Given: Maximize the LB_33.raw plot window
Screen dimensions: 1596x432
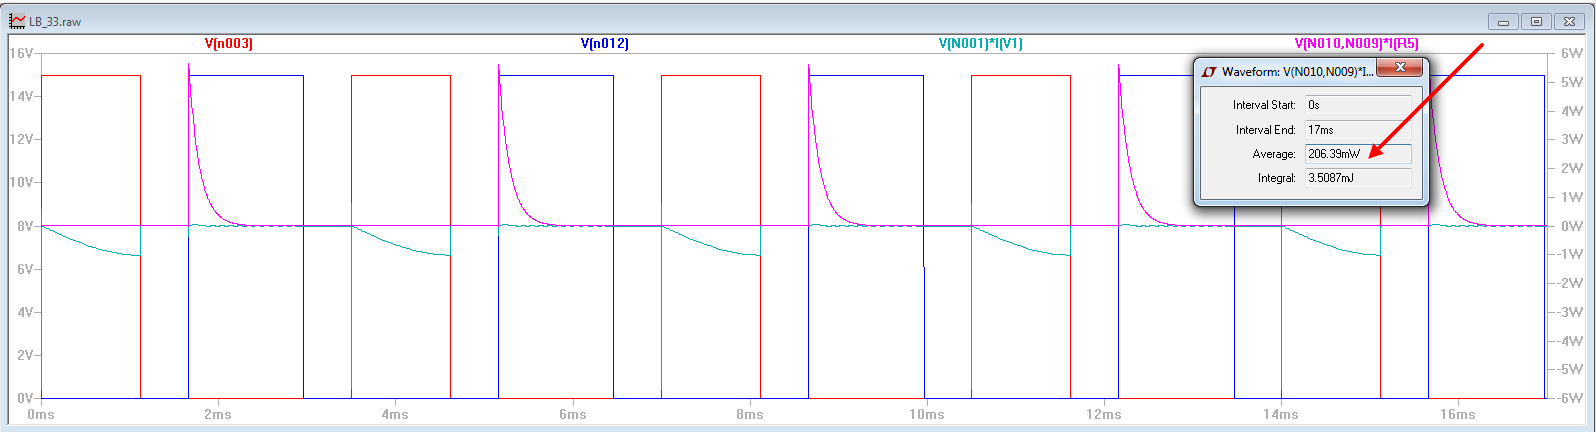Looking at the screenshot, I should (1537, 21).
